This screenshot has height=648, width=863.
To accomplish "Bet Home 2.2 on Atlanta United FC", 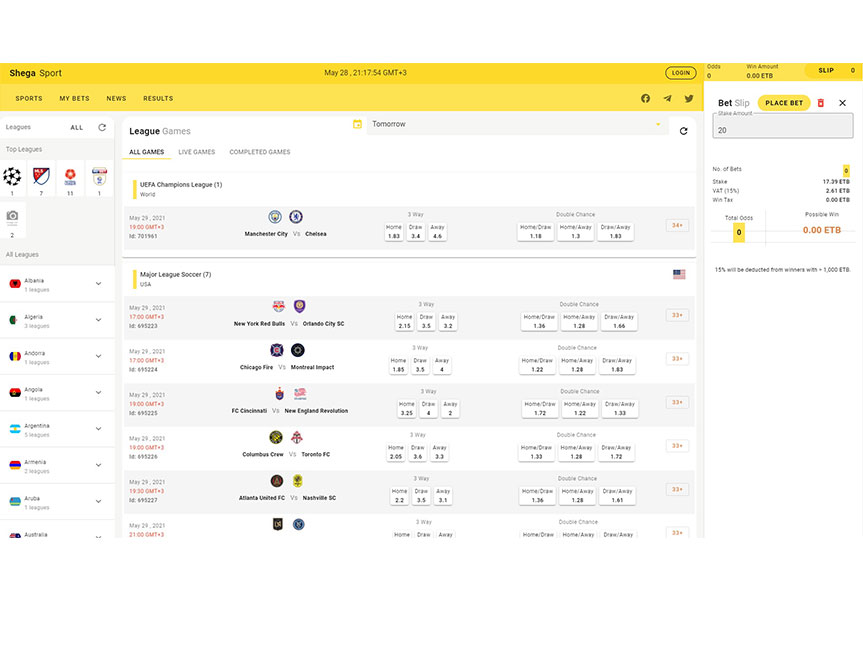I will tap(400, 495).
